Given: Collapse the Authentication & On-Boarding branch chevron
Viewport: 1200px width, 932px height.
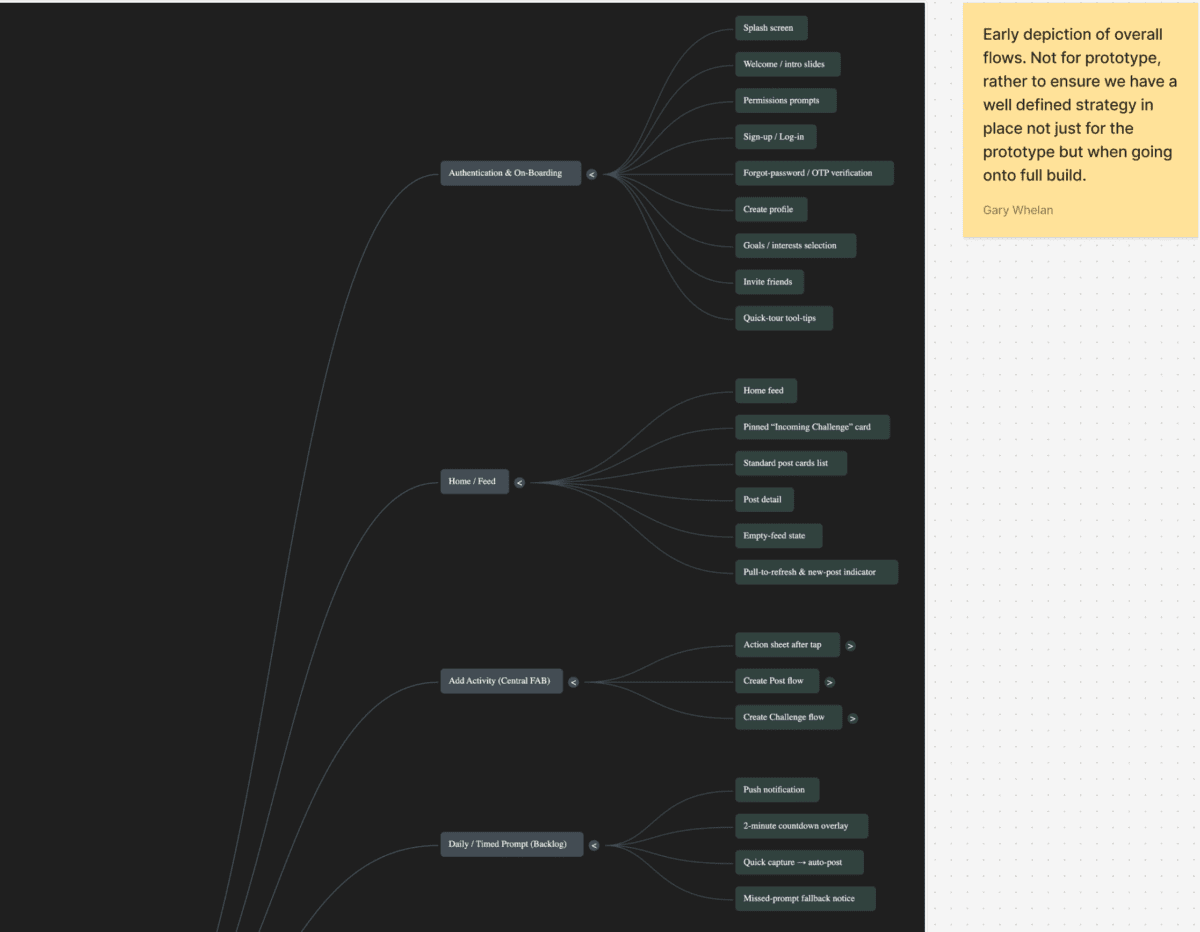Looking at the screenshot, I should tap(591, 174).
